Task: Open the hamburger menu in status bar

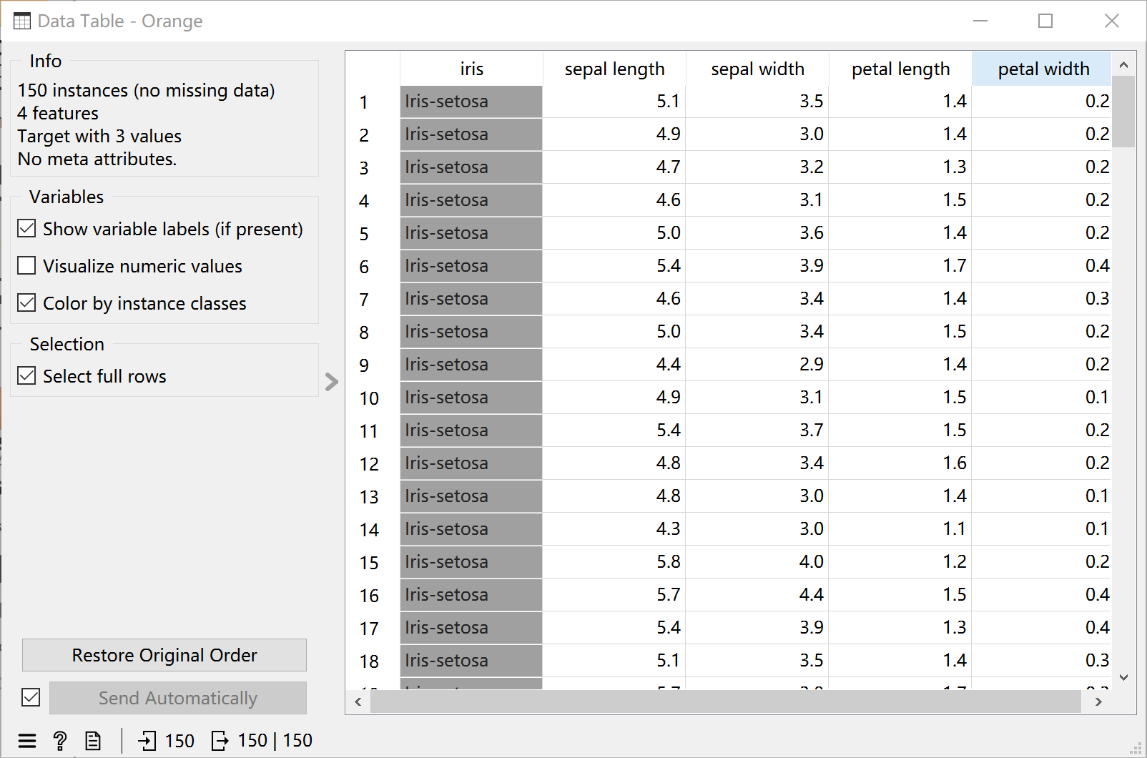Action: [27, 741]
